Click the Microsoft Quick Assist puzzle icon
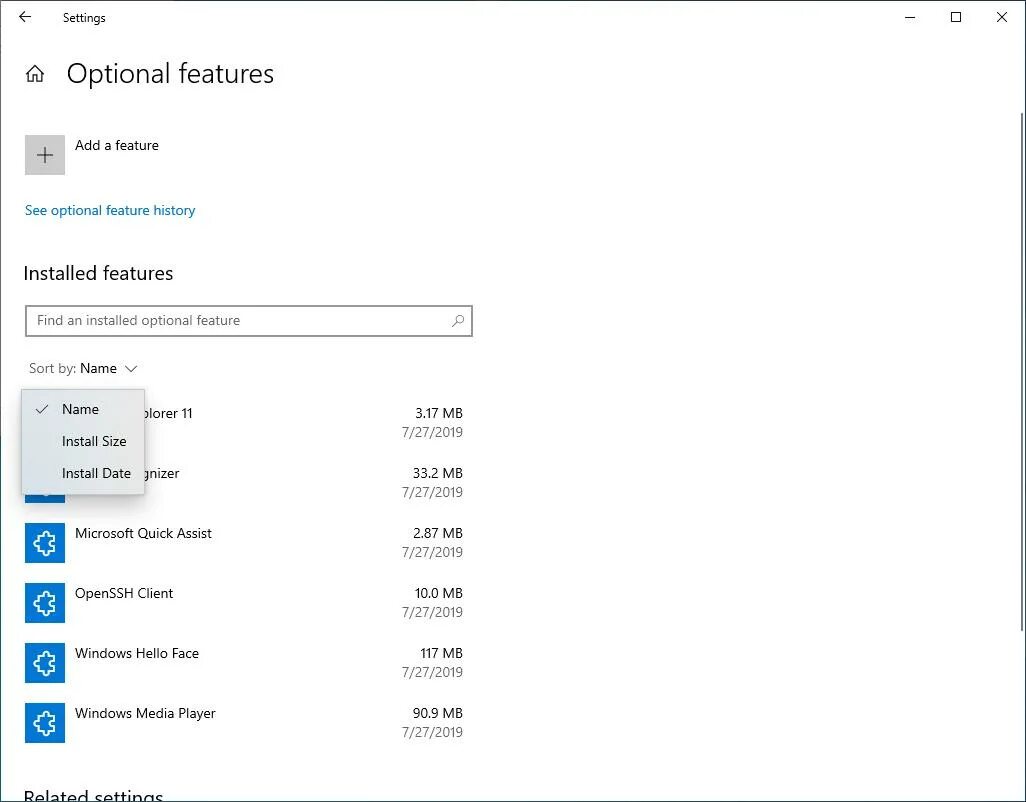The width and height of the screenshot is (1026, 802). [45, 543]
